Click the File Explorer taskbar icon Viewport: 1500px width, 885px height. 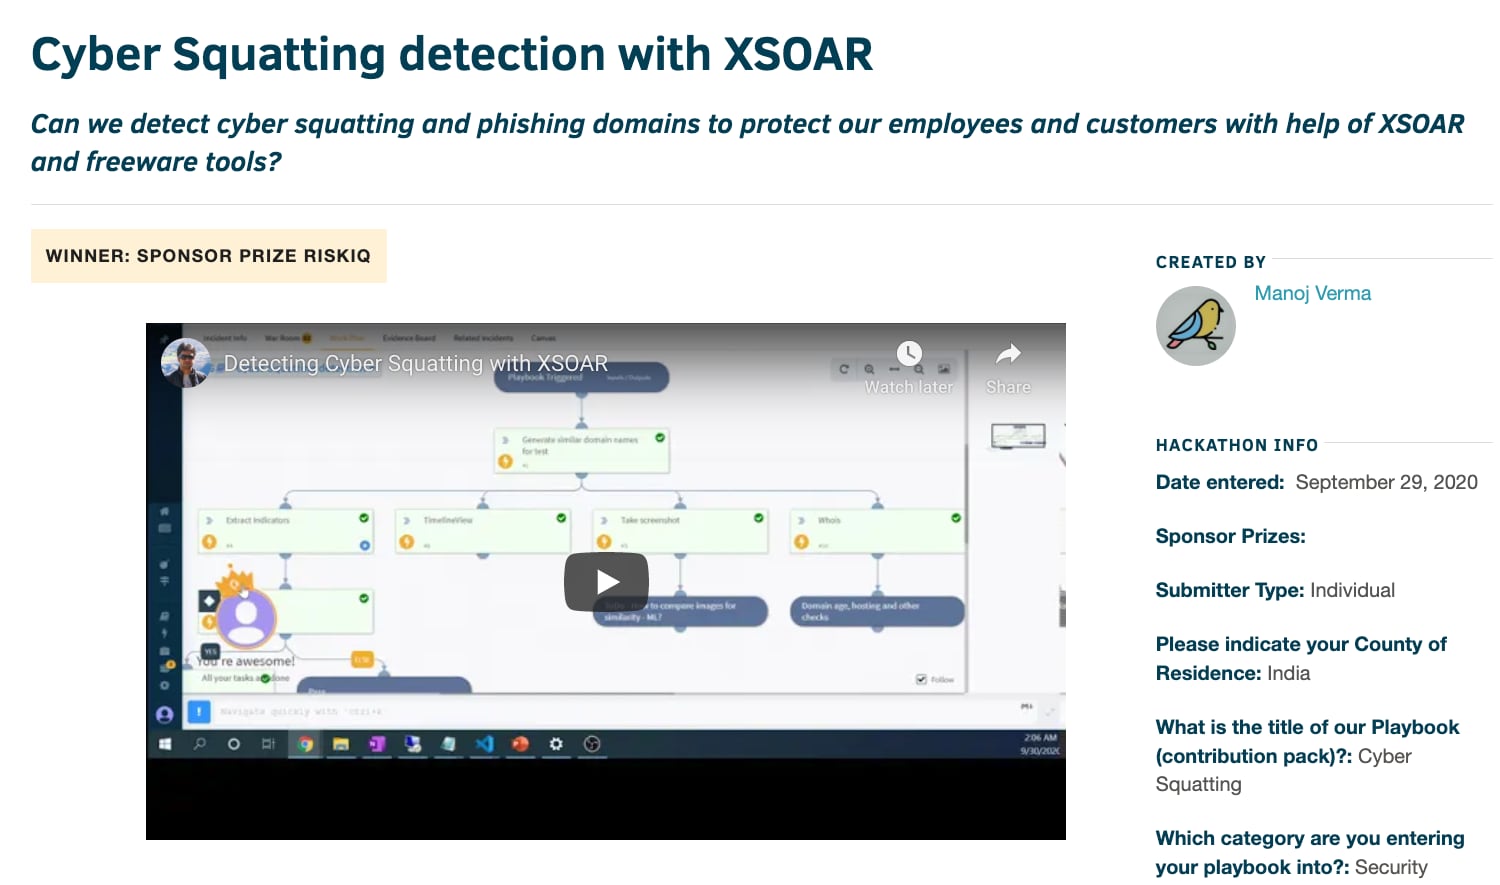tap(341, 744)
